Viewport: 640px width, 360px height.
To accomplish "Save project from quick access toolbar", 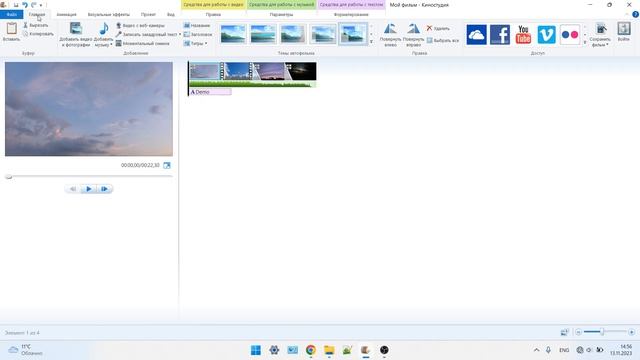I will [x=16, y=5].
